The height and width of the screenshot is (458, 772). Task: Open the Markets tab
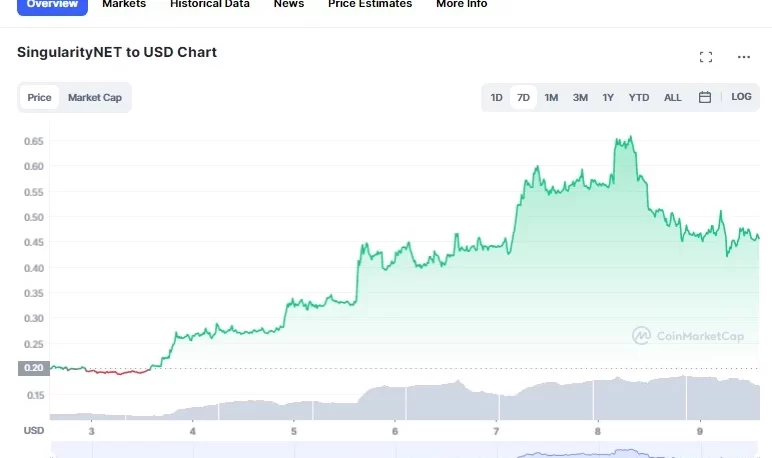[124, 4]
